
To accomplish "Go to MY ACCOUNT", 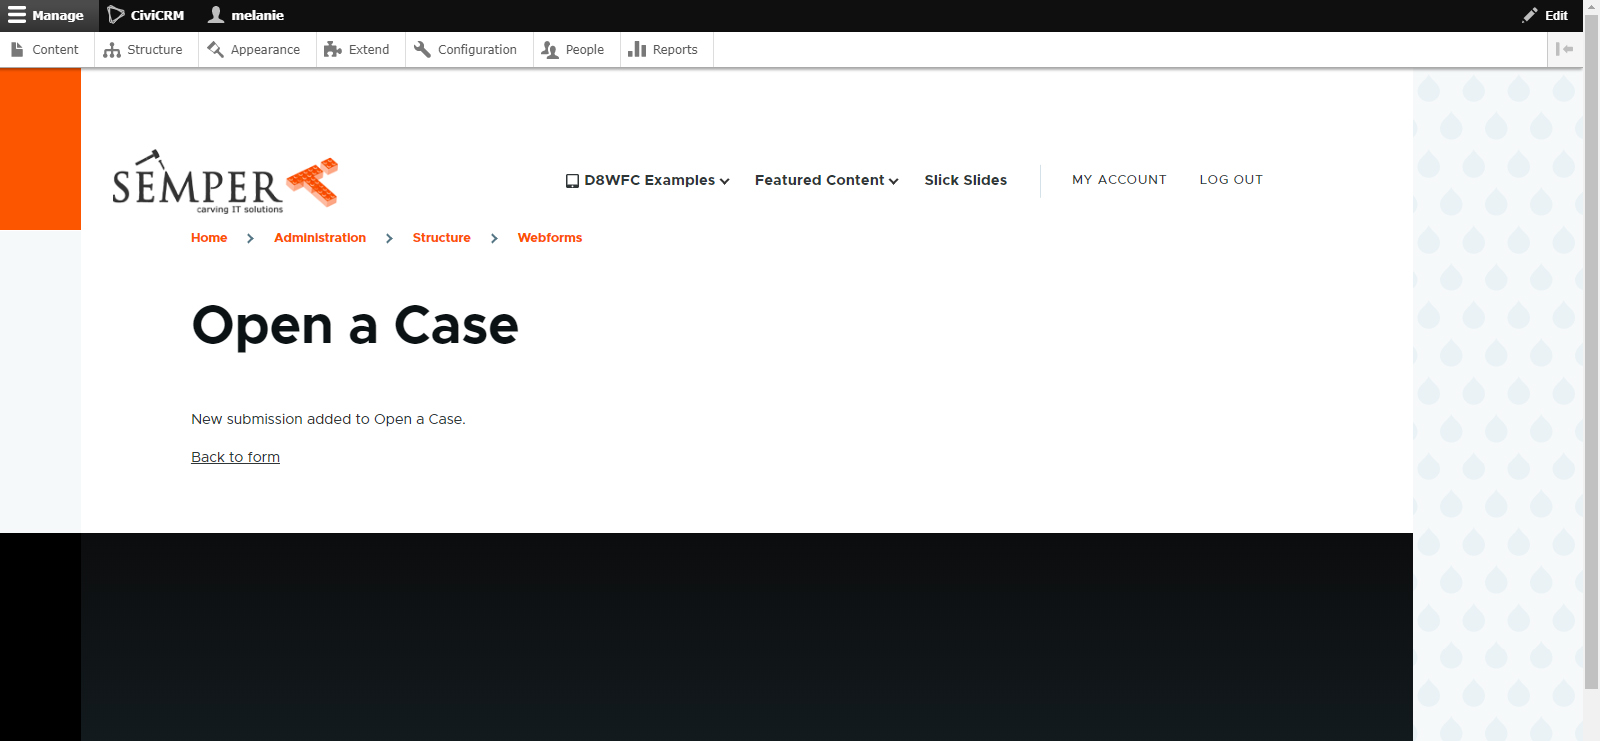I will pos(1119,180).
